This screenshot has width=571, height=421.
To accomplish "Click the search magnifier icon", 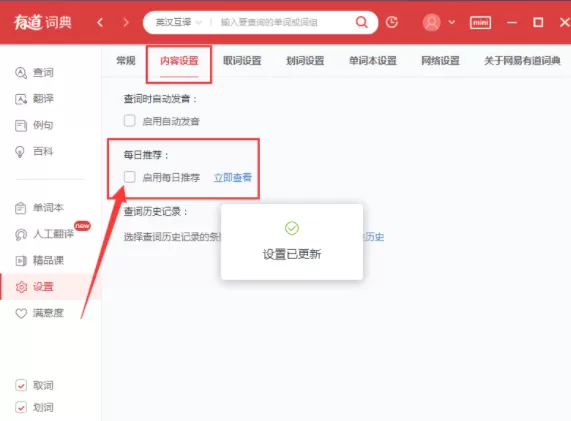I will click(361, 22).
